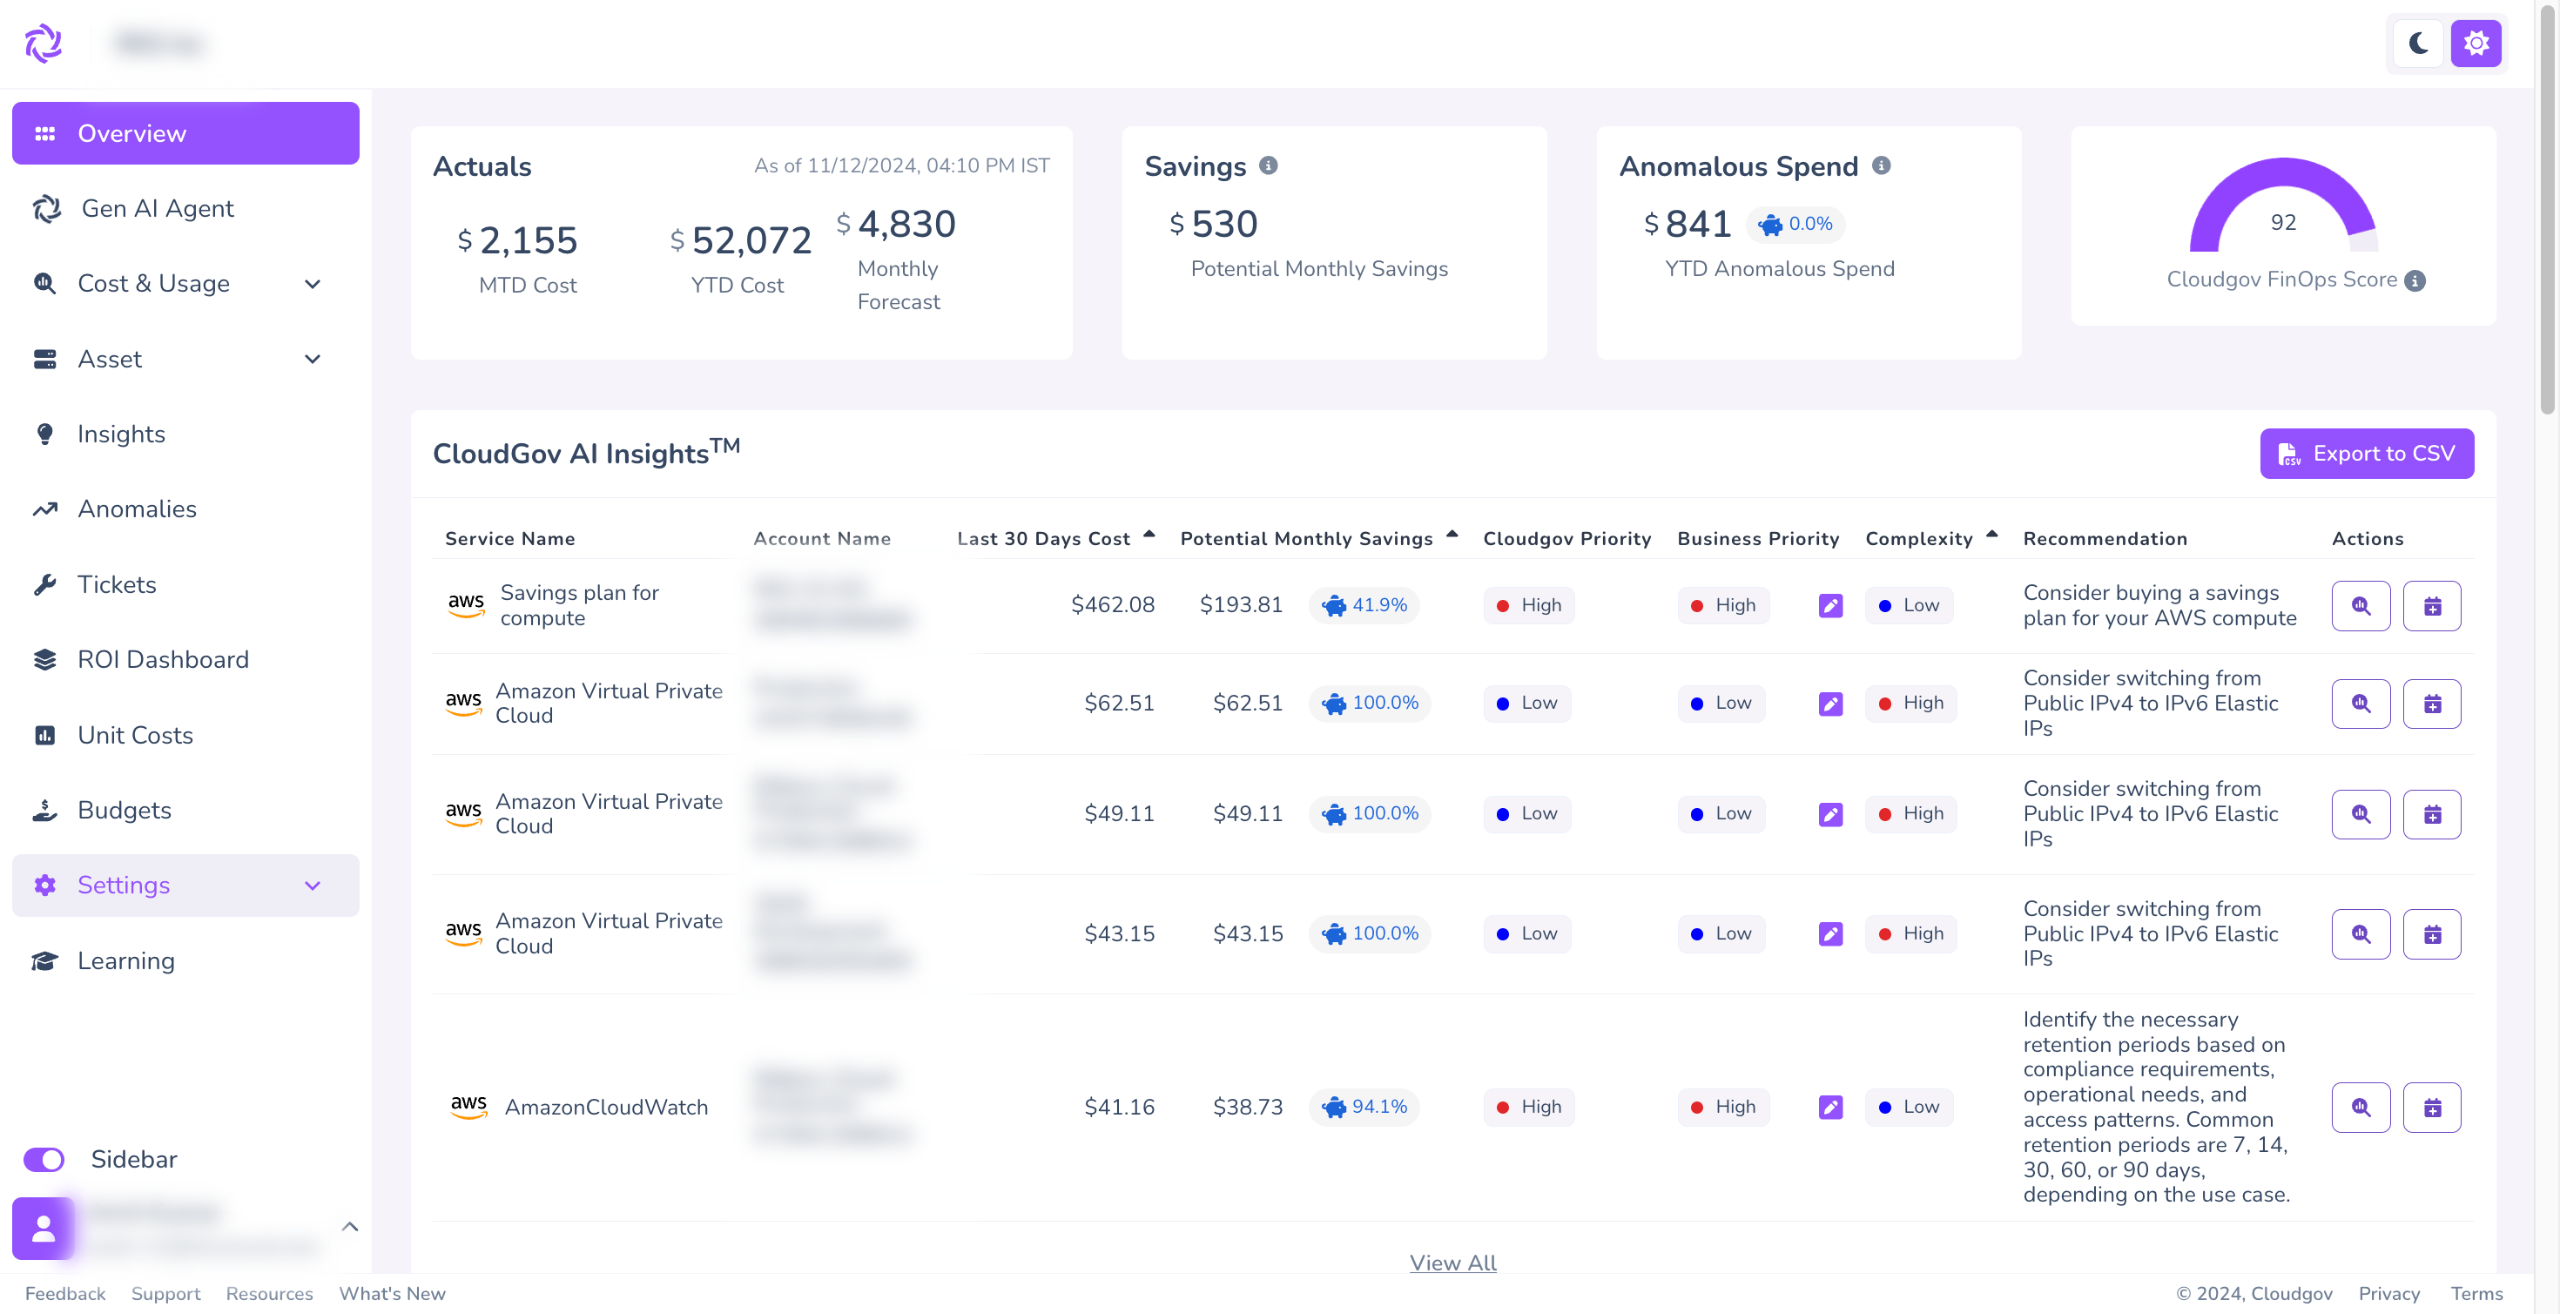Open the magnifier action for Savings plan row
2560x1314 pixels.
[x=2360, y=606]
